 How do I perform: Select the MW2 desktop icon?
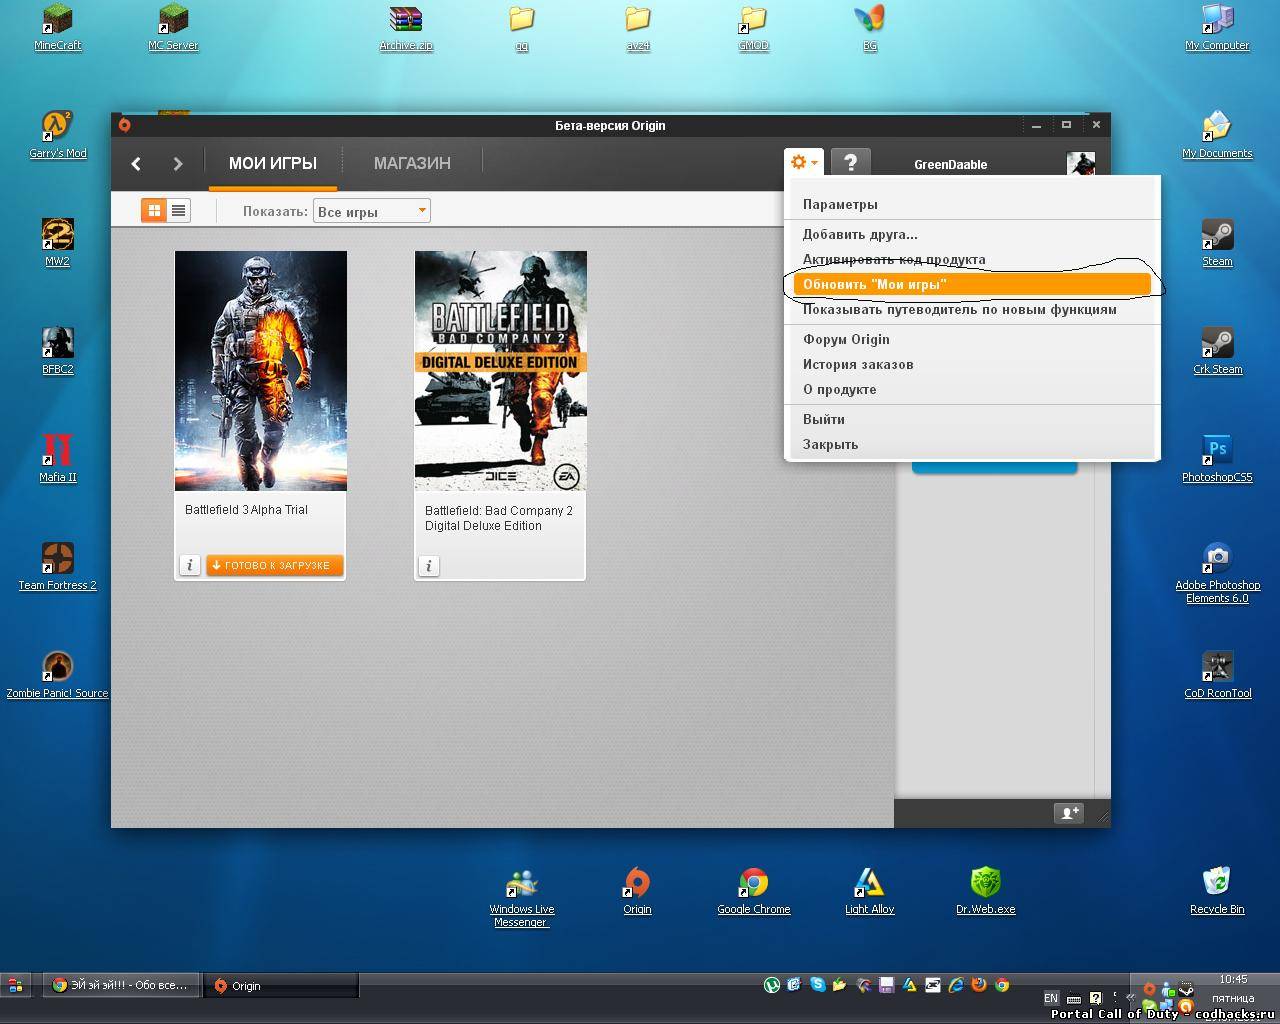point(58,243)
